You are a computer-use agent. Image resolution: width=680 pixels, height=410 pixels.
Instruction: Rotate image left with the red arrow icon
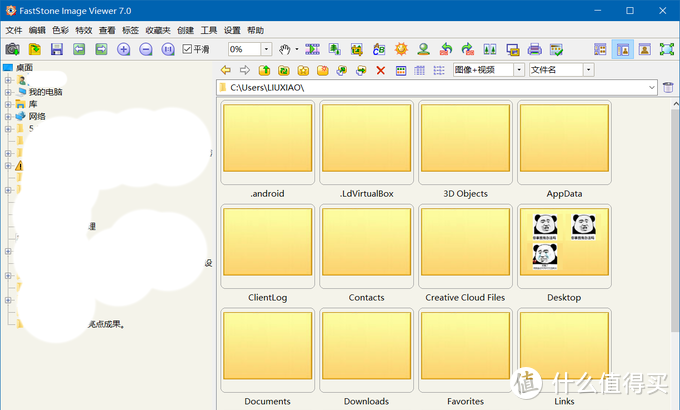[445, 49]
